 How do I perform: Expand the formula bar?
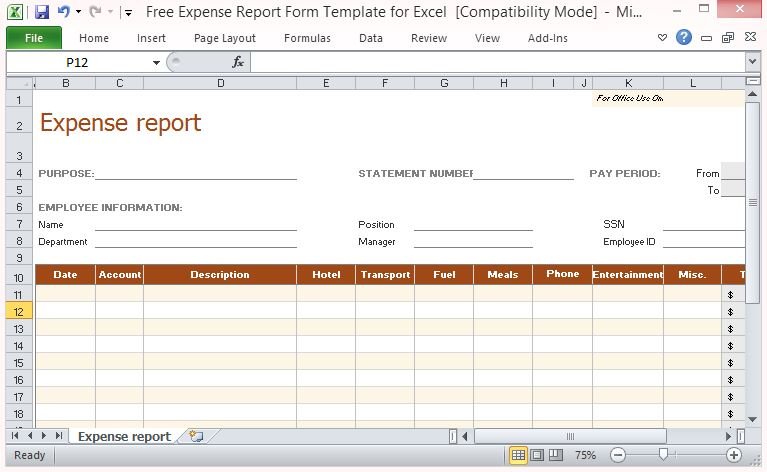(x=752, y=62)
